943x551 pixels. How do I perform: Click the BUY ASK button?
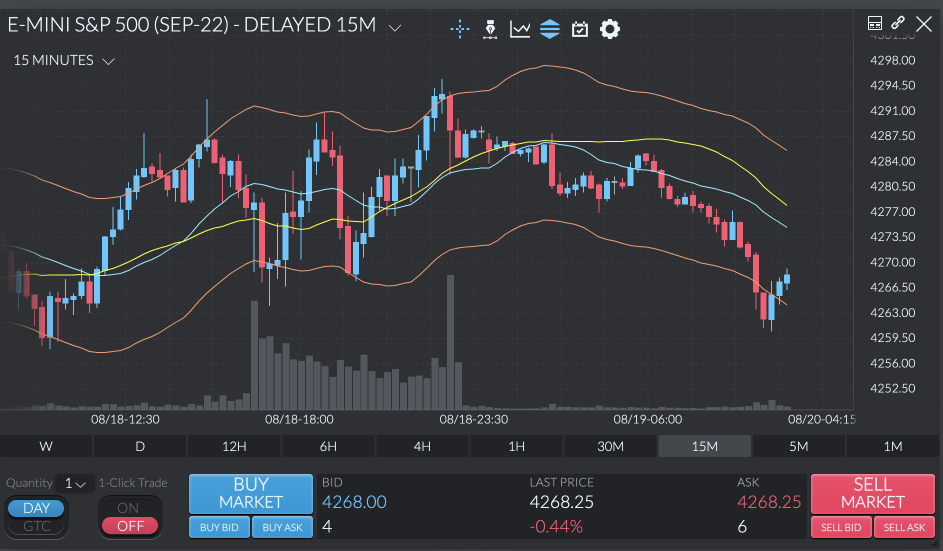(x=283, y=527)
